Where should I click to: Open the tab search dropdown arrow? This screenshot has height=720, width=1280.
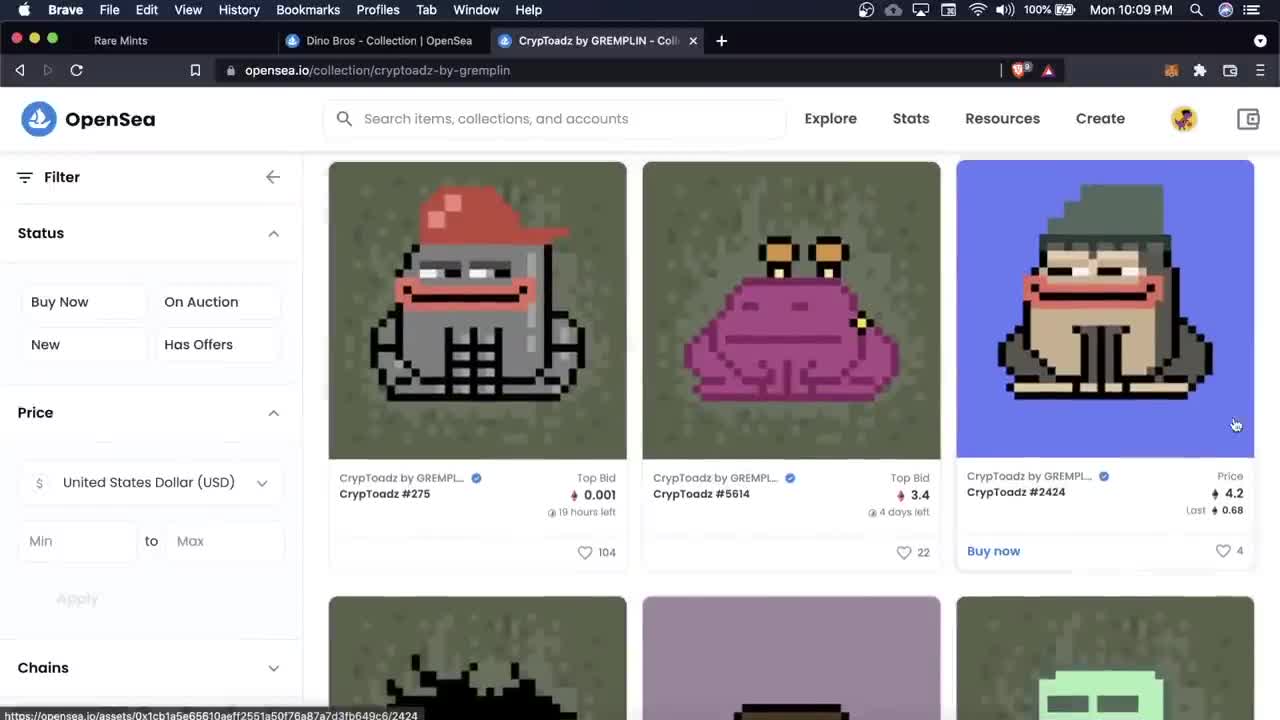1260,41
